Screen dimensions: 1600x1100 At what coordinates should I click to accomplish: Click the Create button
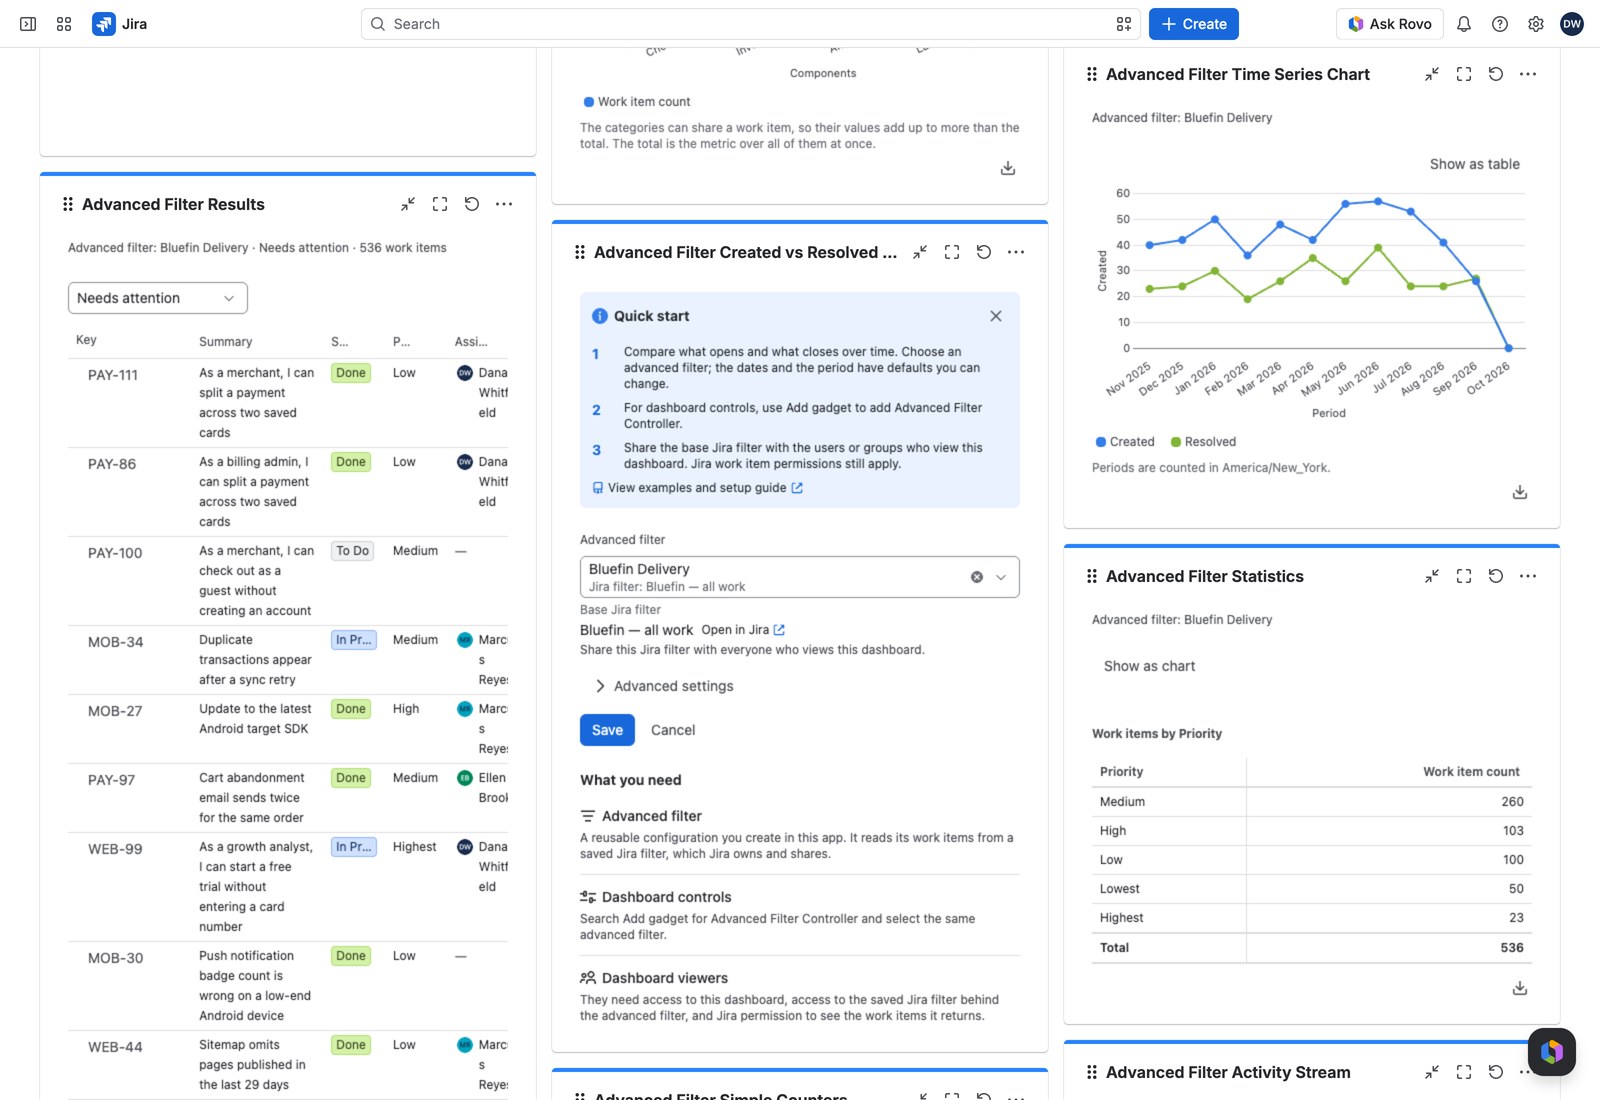pos(1194,24)
